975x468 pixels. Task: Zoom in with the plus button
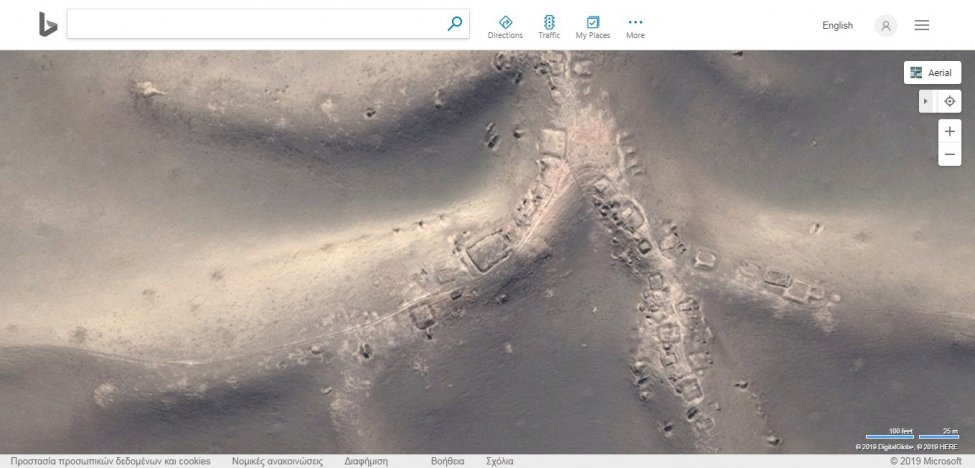950,131
